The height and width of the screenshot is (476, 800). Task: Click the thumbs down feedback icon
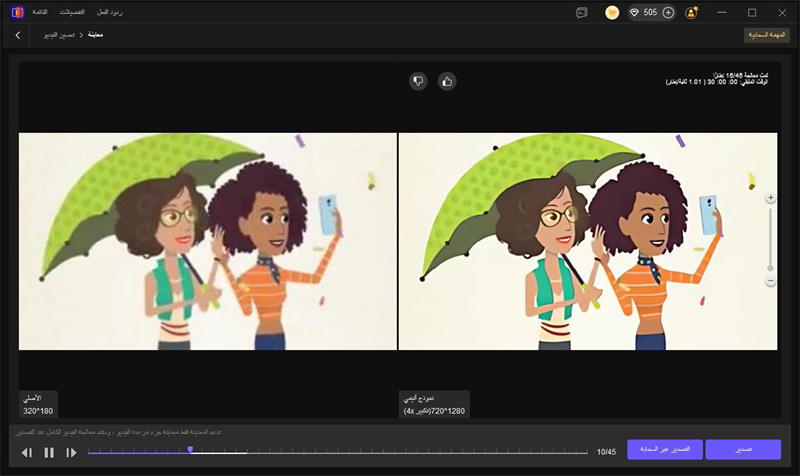click(x=418, y=81)
